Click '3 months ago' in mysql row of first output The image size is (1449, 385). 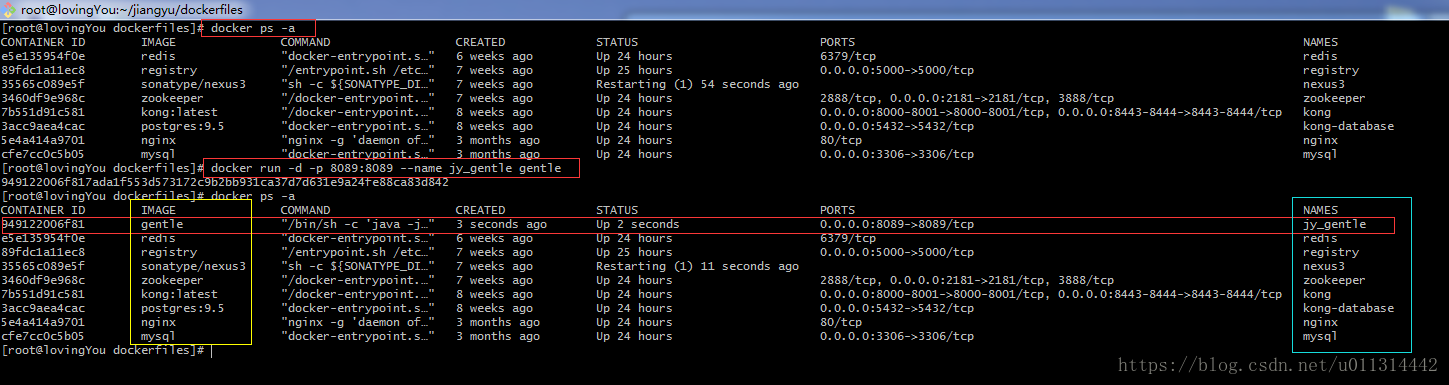(x=498, y=154)
